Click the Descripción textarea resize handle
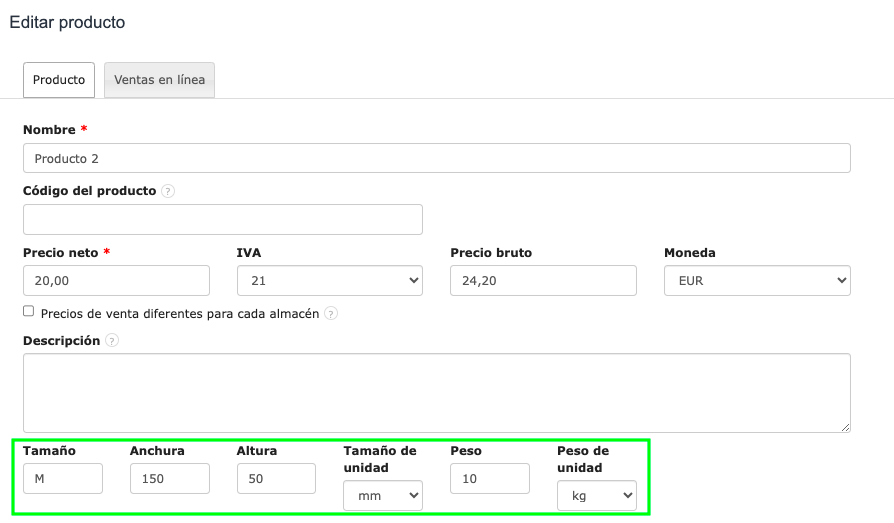The image size is (894, 523). [x=845, y=427]
